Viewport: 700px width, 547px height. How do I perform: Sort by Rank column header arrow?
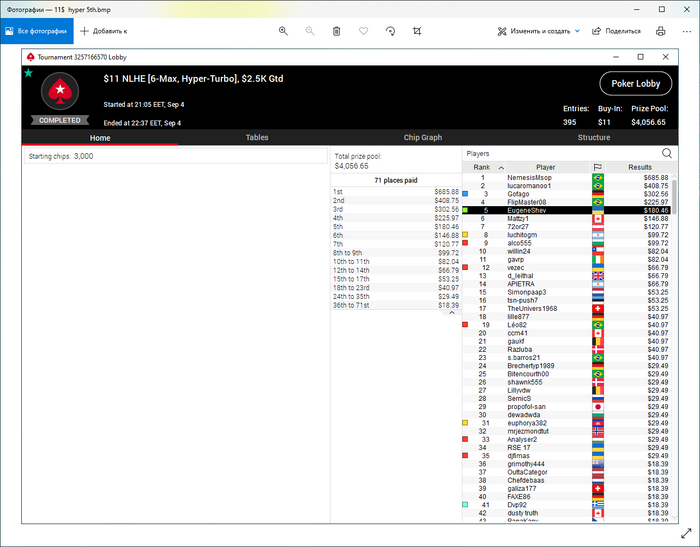tap(501, 167)
